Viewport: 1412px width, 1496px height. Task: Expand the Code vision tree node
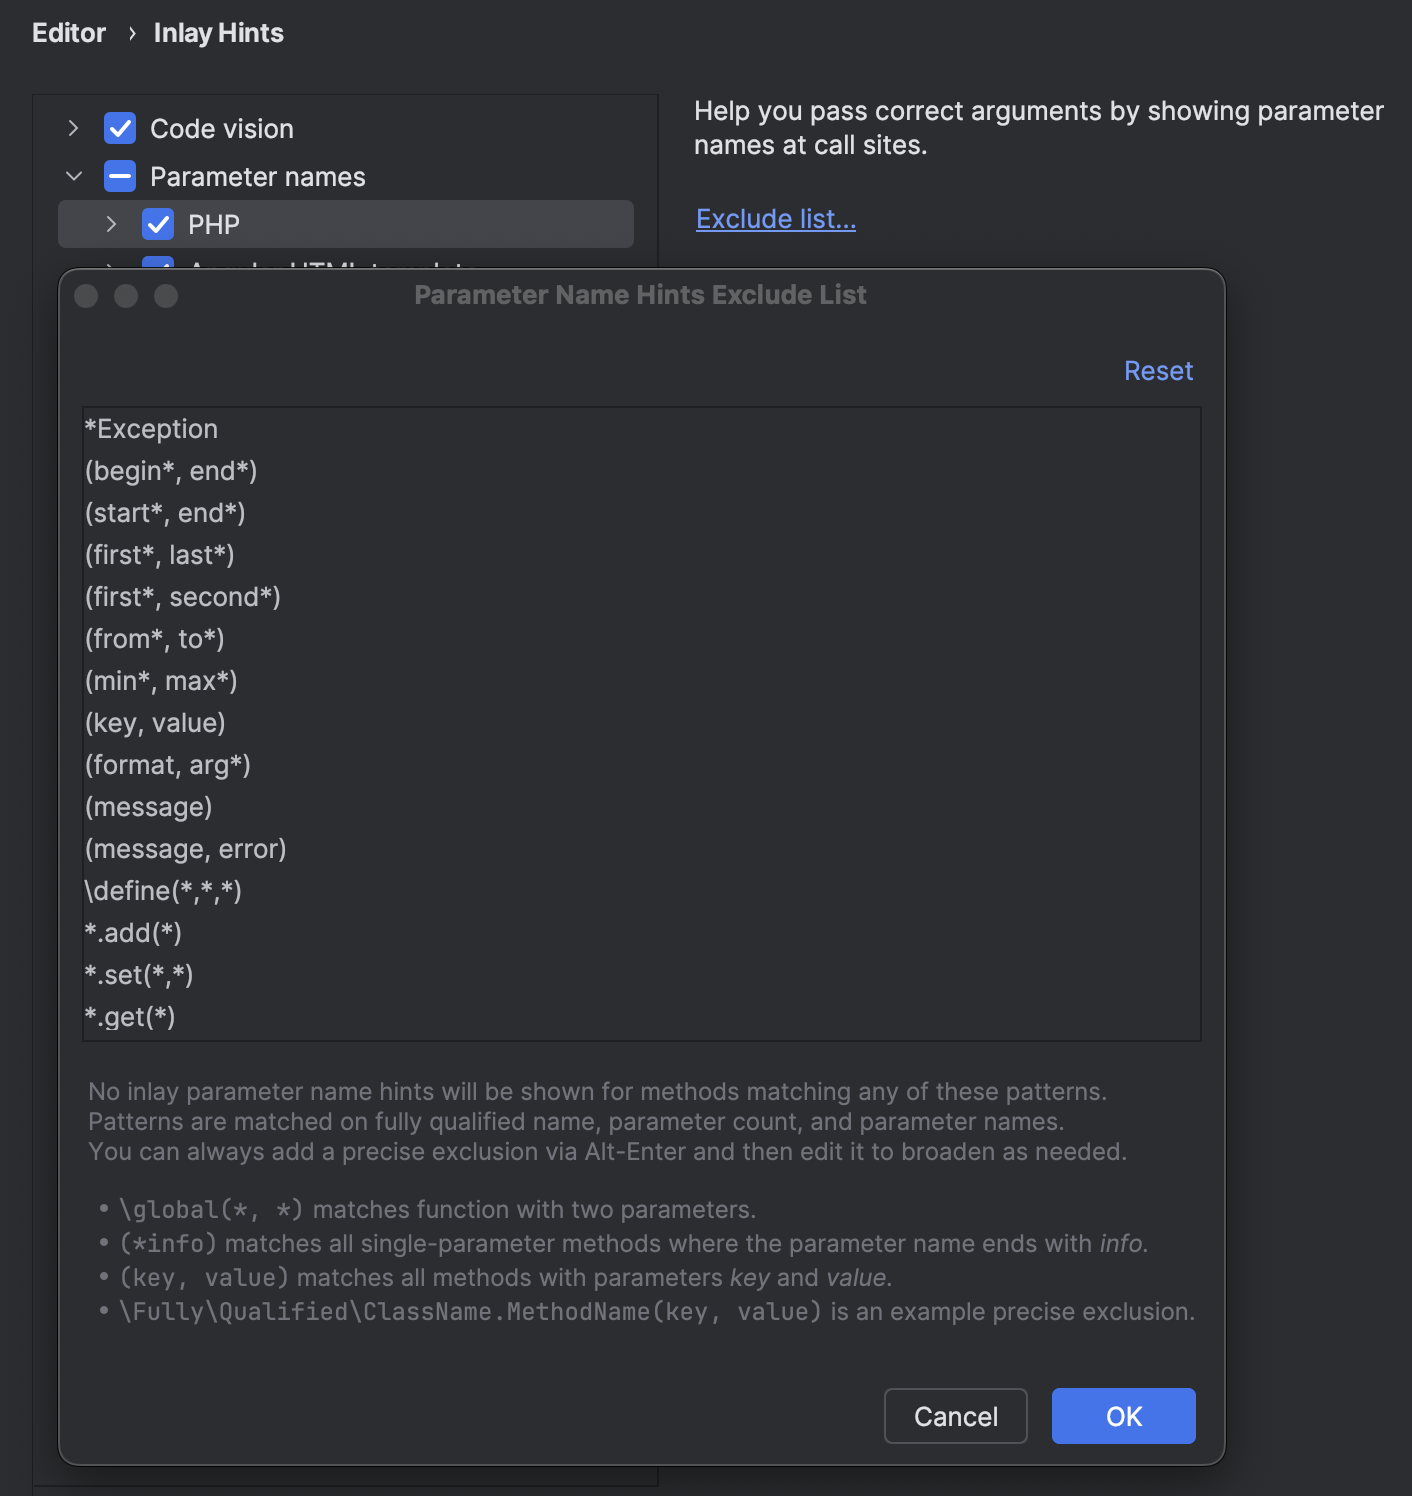72,128
